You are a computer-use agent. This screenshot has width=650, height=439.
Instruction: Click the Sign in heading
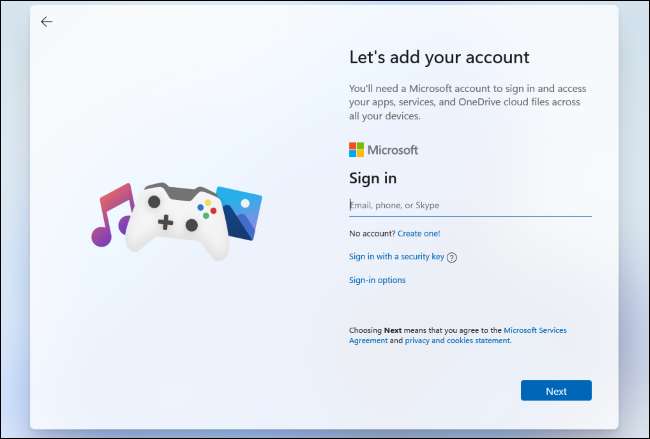pos(373,178)
